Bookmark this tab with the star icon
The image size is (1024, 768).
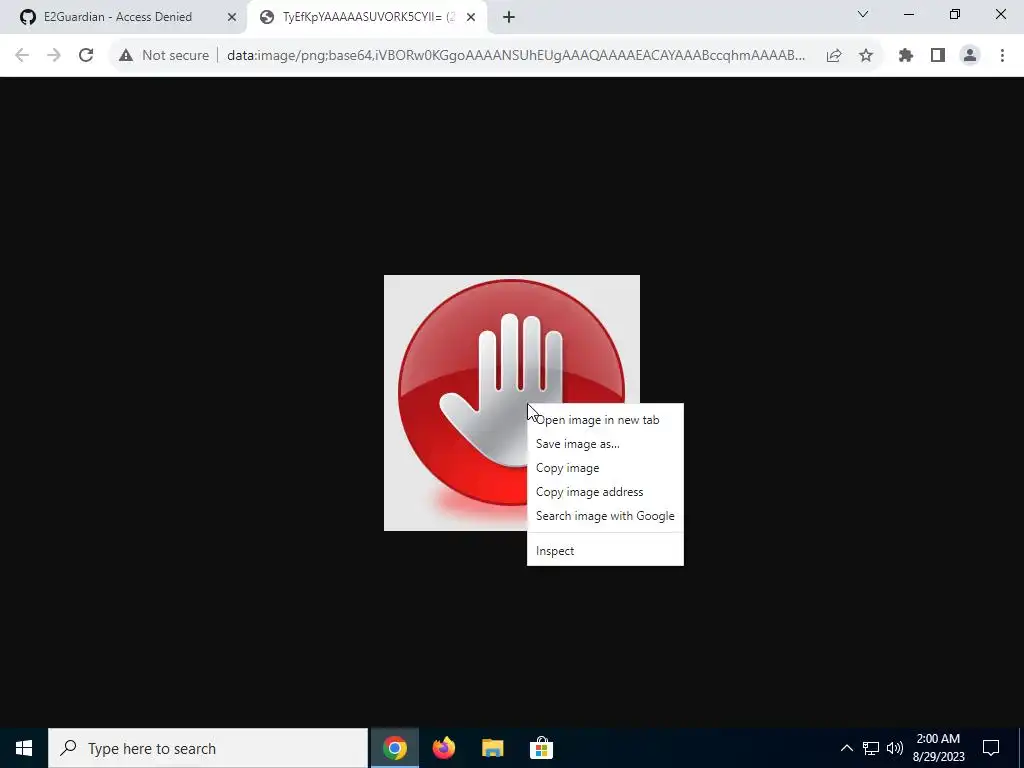point(866,56)
